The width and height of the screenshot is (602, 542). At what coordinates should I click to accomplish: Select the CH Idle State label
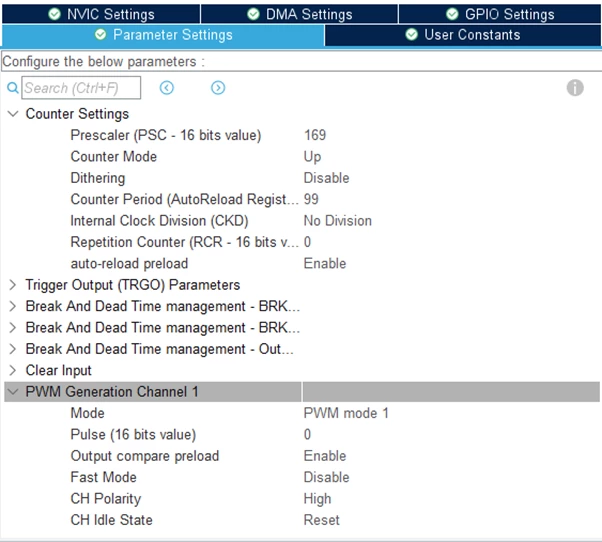tap(111, 520)
